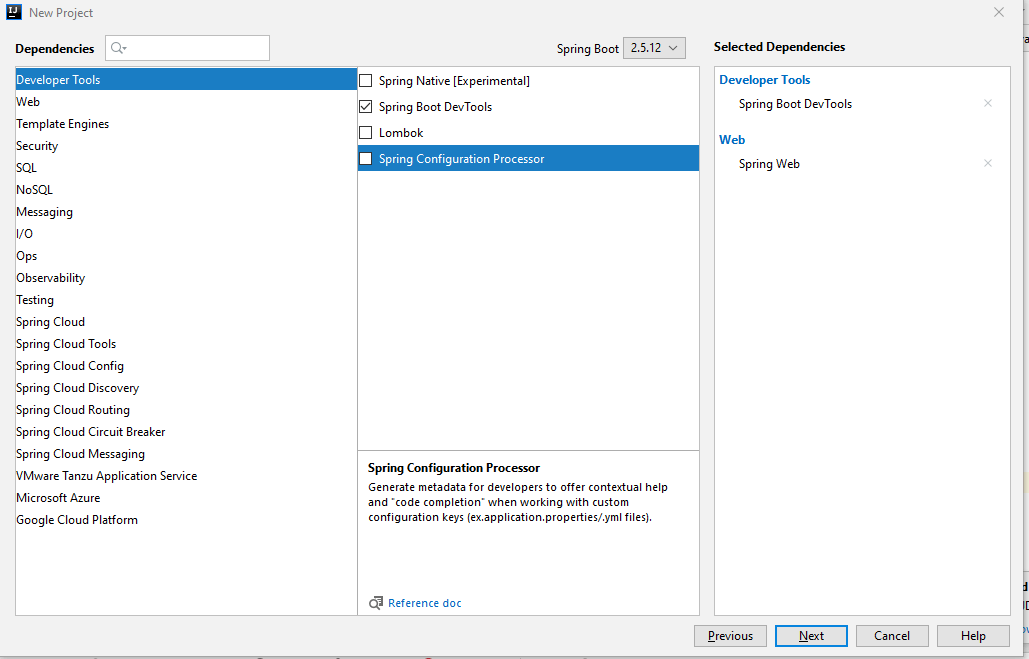Select the Spring Cloud Tools category
This screenshot has height=659, width=1029.
pos(186,343)
